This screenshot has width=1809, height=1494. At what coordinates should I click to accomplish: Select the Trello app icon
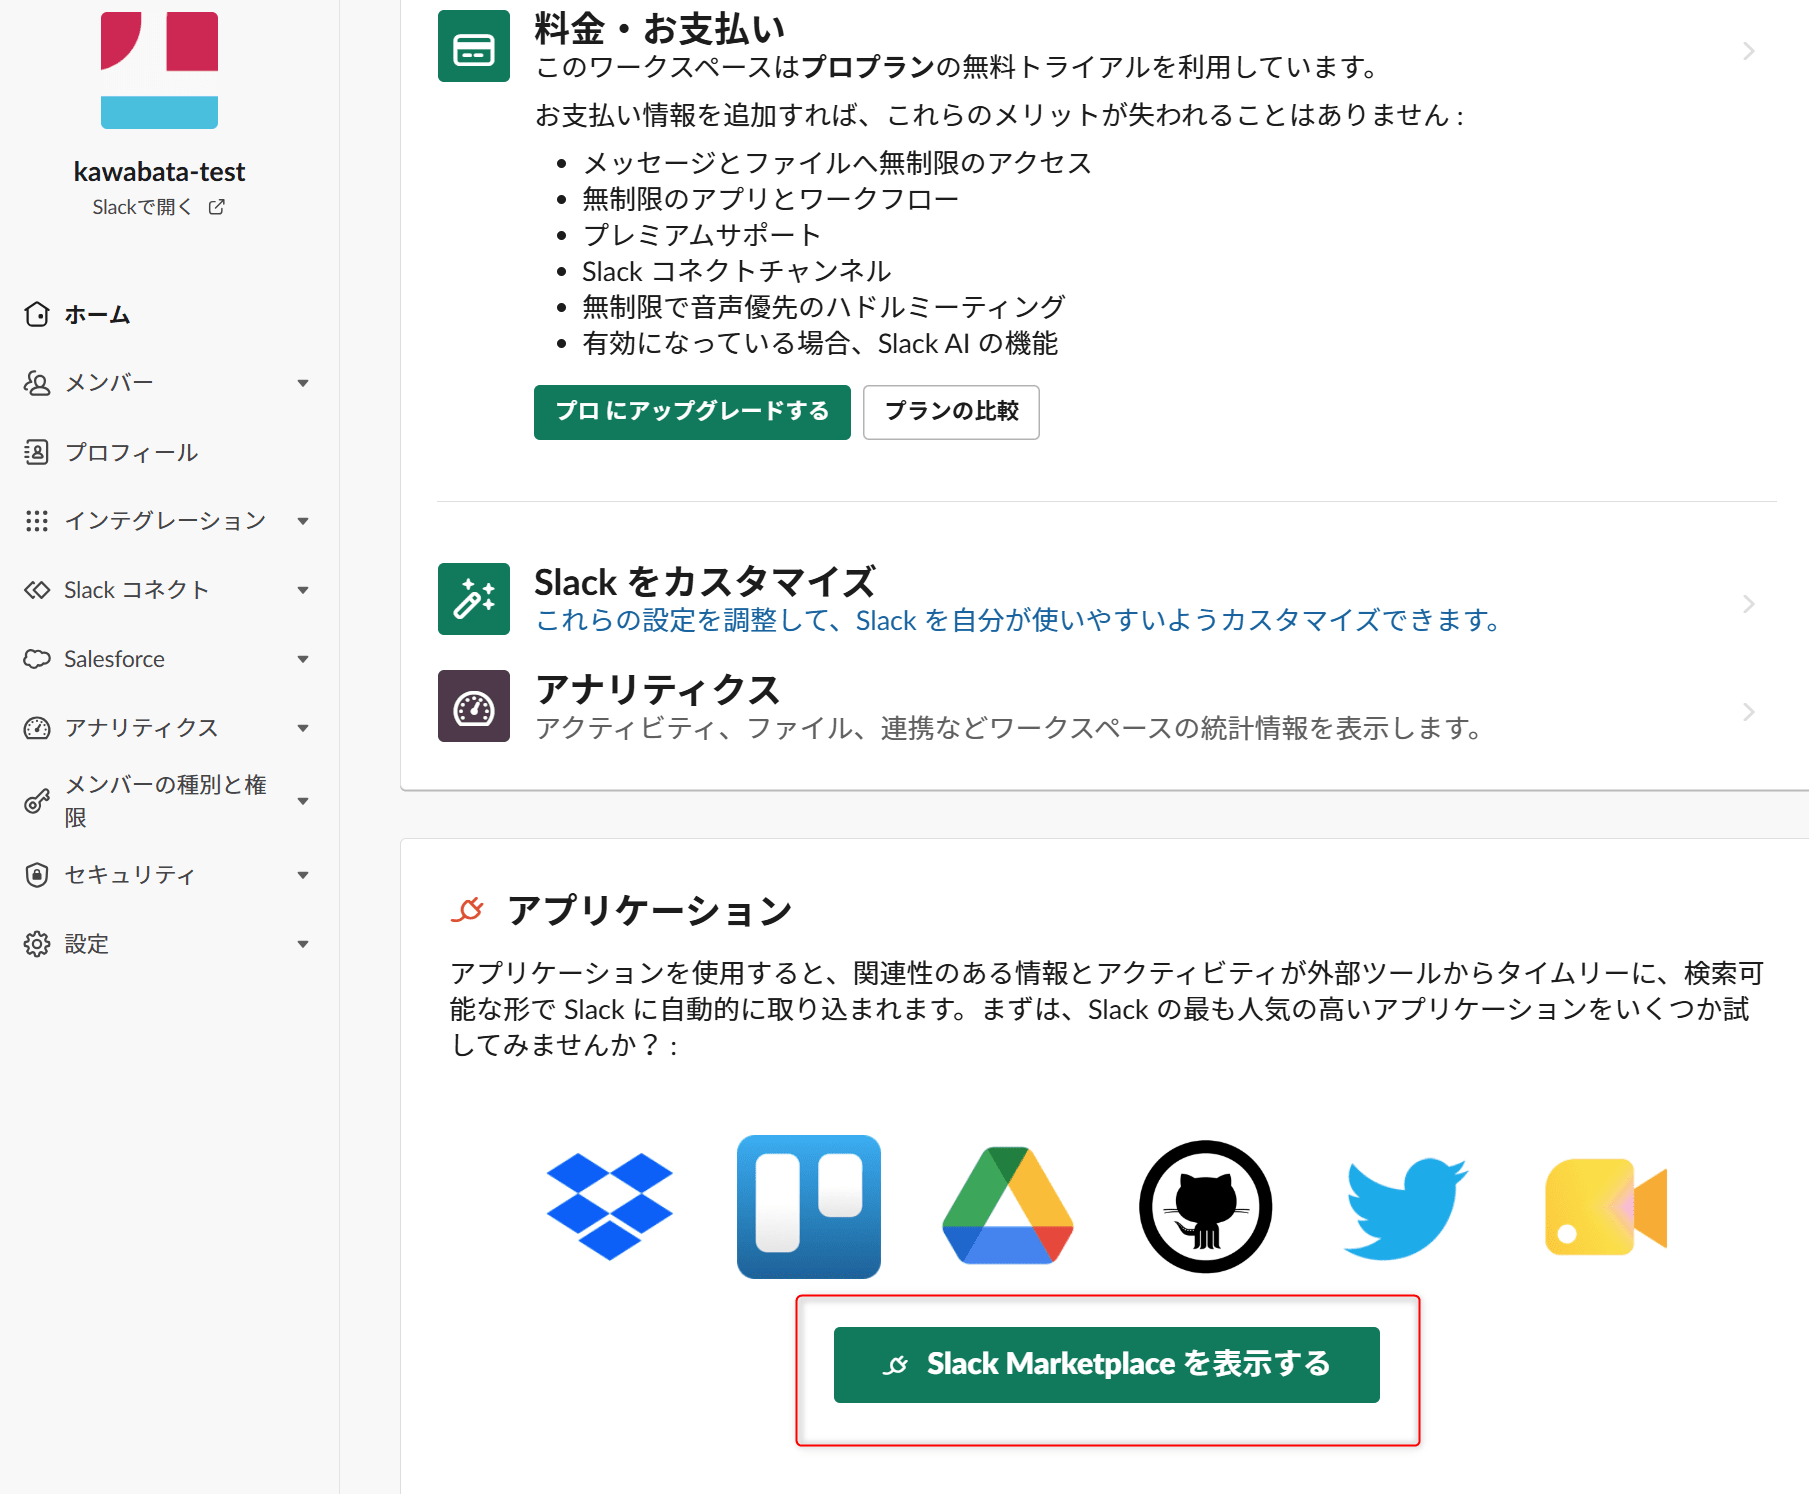(x=809, y=1207)
